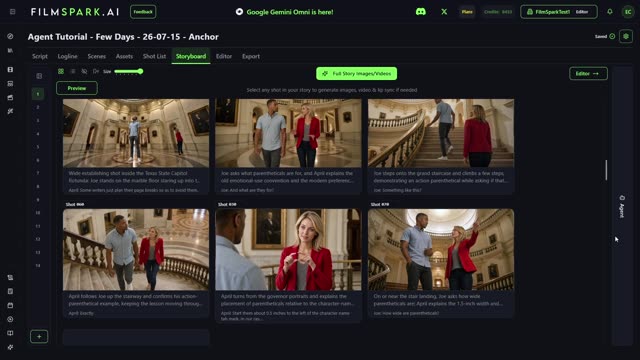Select scene 11 in the scene list

(x=38, y=226)
